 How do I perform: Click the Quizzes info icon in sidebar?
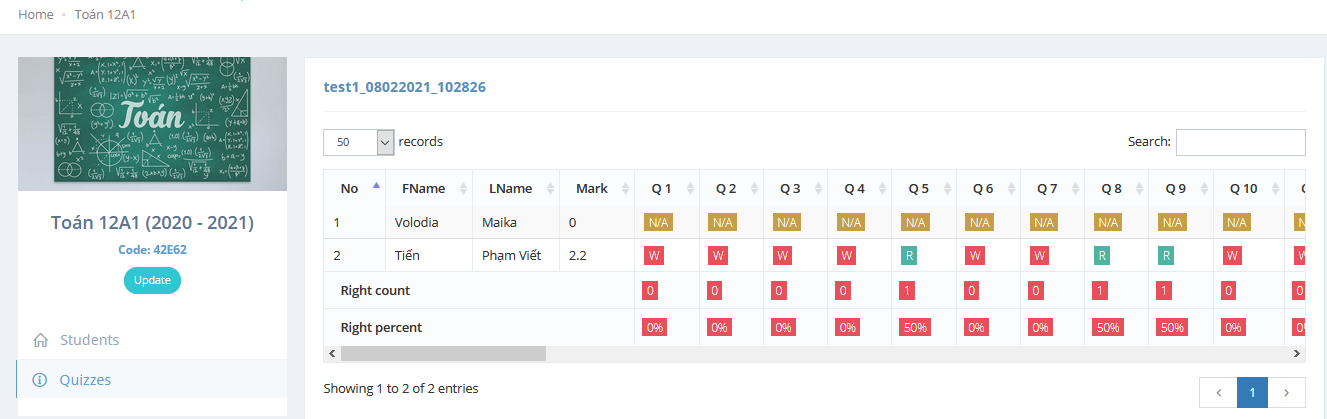pyautogui.click(x=41, y=380)
